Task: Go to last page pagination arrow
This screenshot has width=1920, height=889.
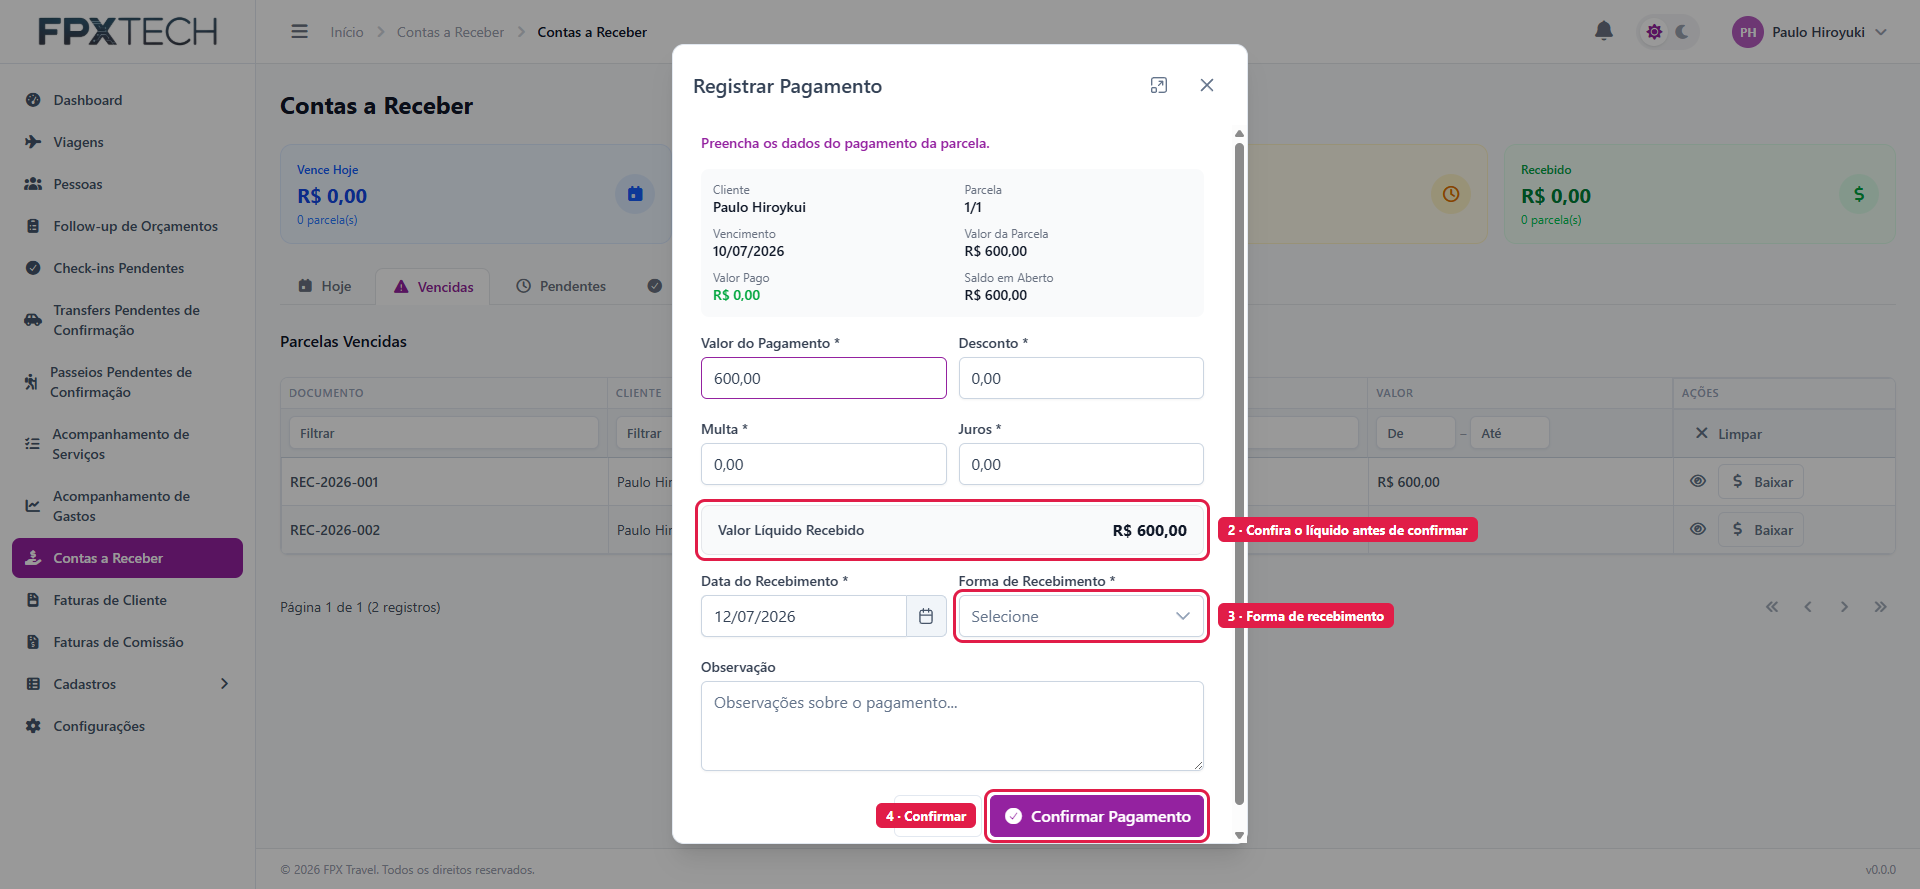Action: tap(1880, 607)
